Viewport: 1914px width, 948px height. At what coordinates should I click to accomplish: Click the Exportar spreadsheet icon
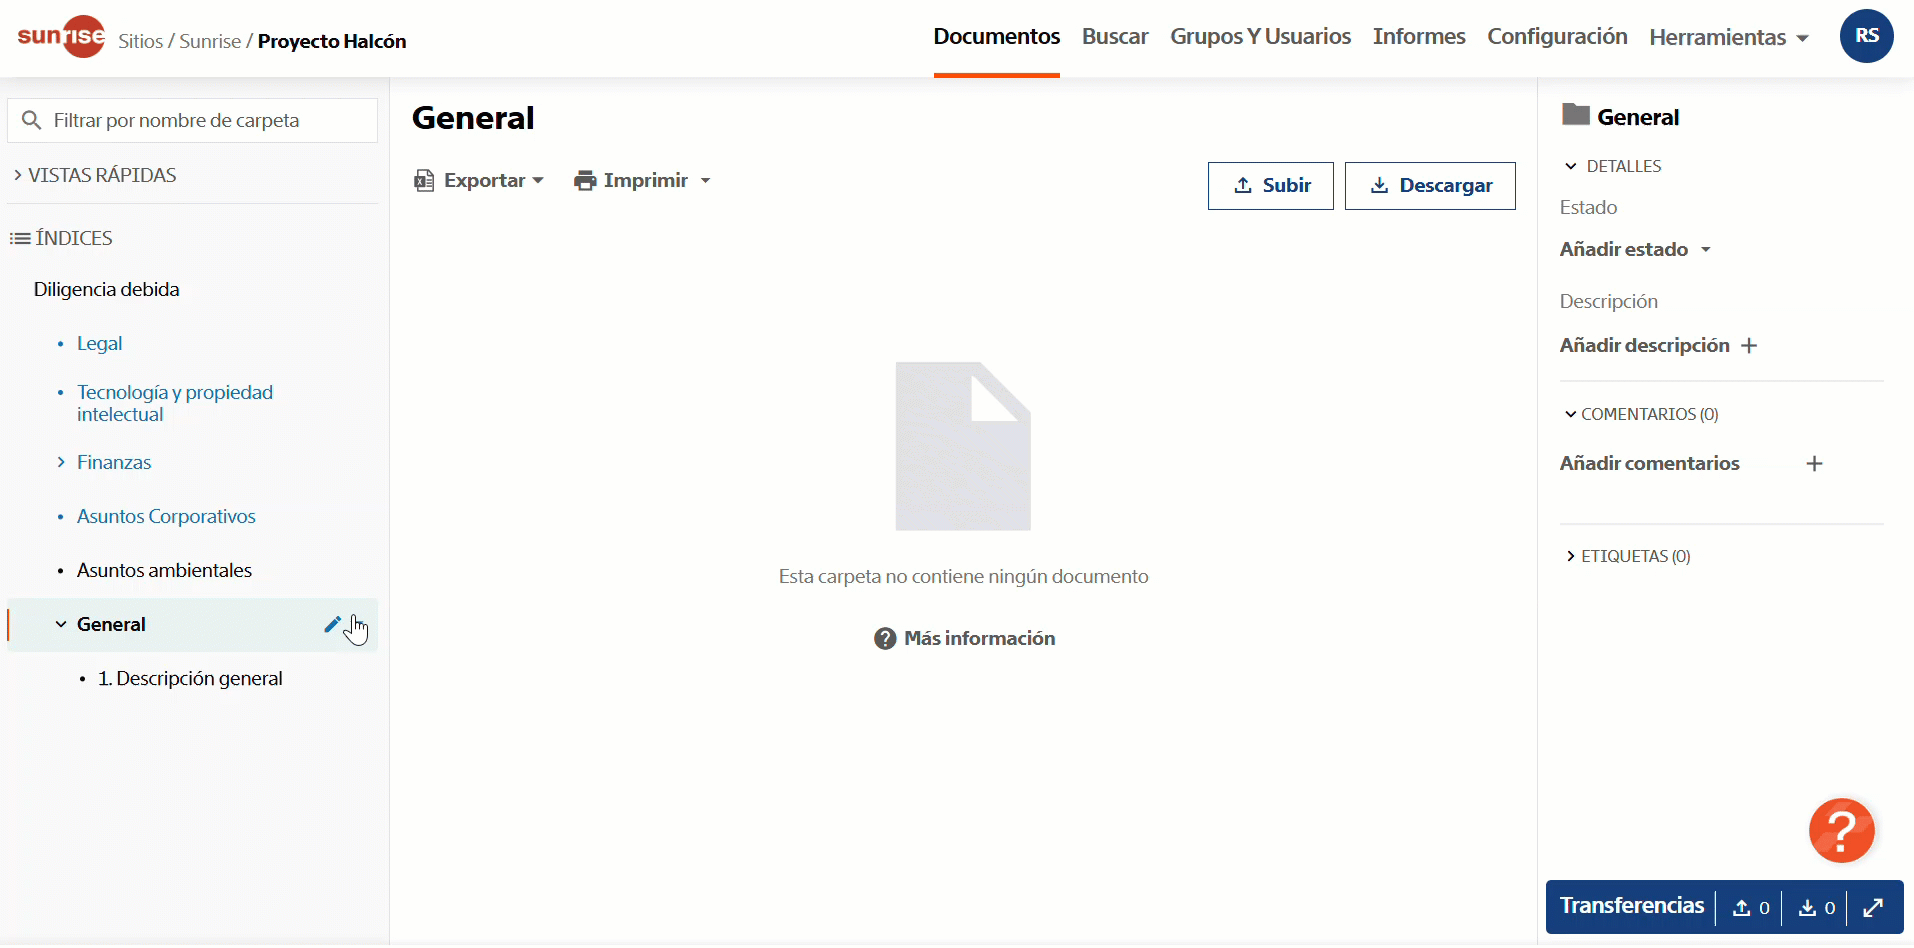[x=424, y=181]
